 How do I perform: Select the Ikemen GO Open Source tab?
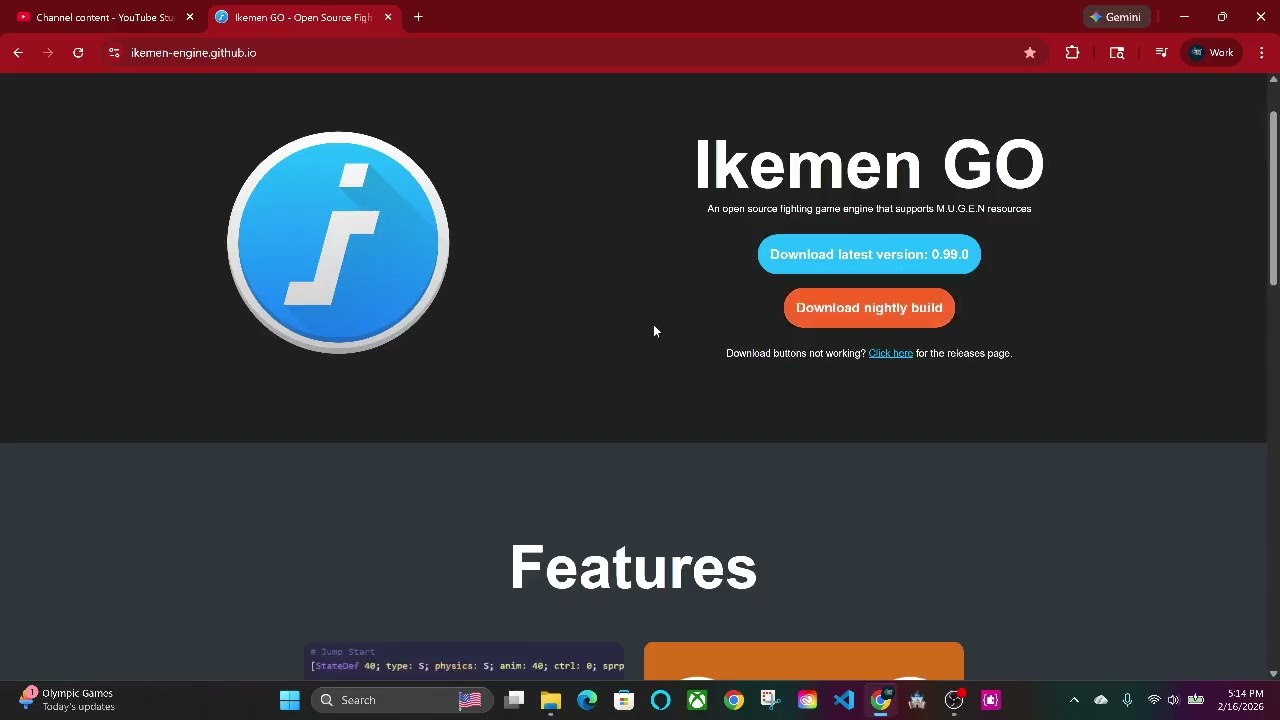pyautogui.click(x=302, y=17)
